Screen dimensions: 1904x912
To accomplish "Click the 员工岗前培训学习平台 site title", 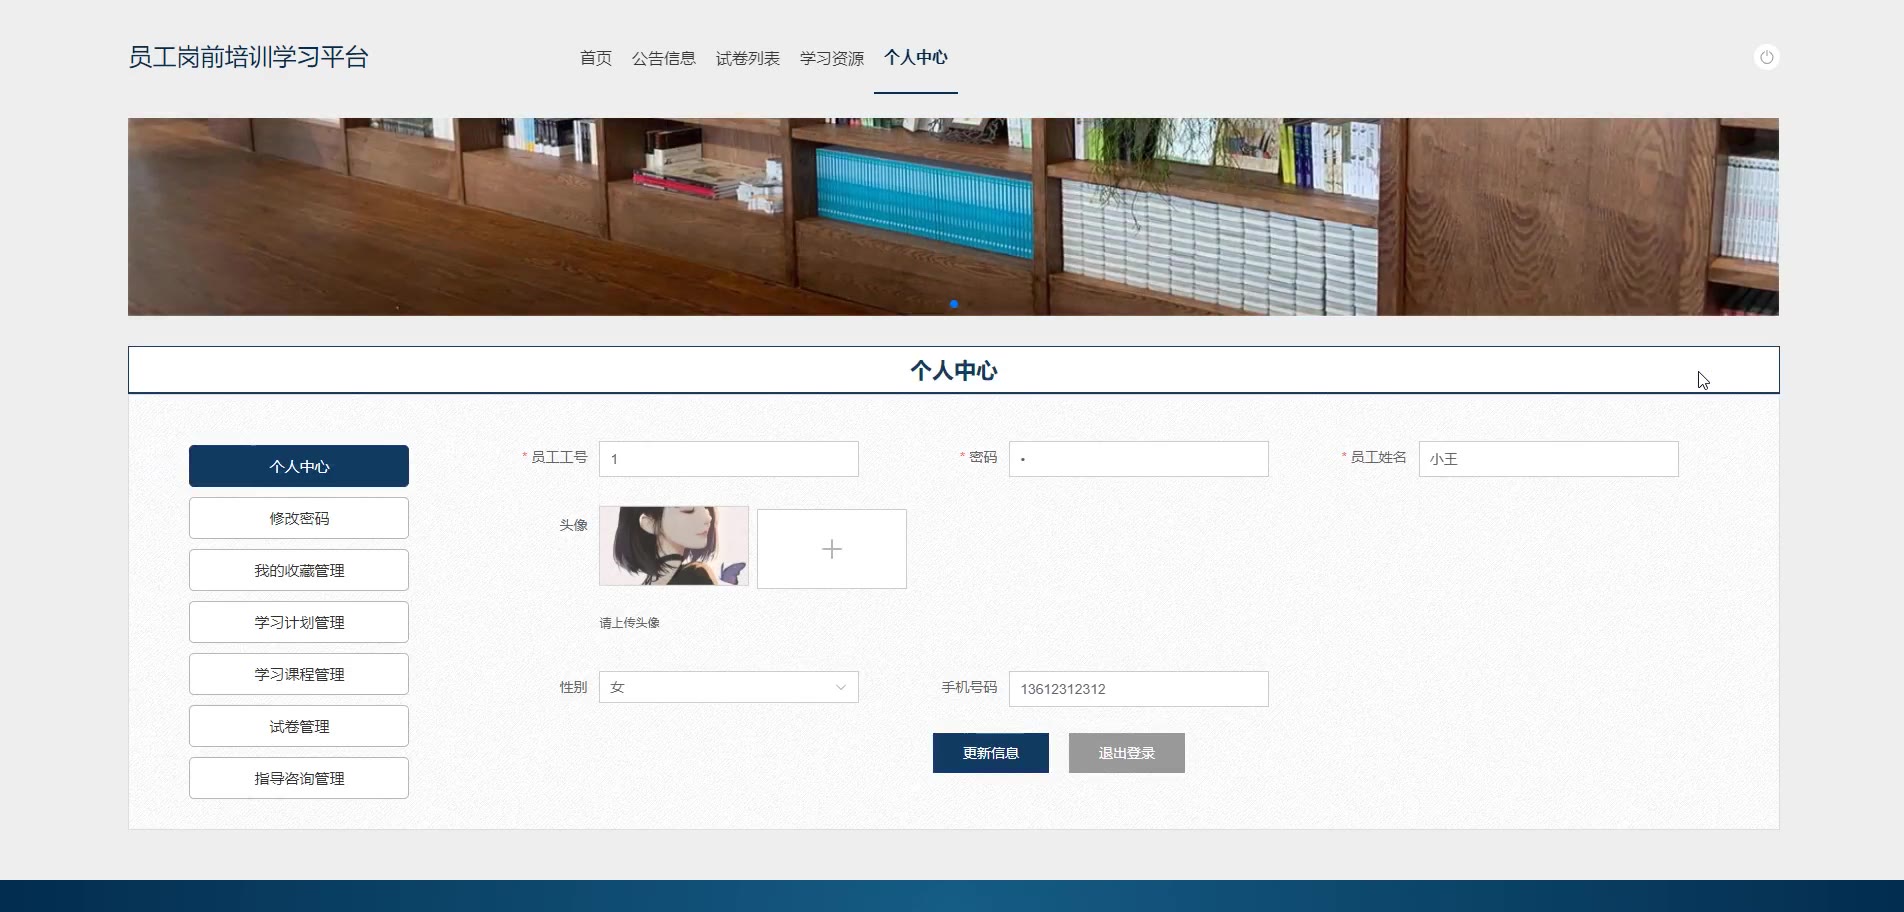I will (x=248, y=57).
